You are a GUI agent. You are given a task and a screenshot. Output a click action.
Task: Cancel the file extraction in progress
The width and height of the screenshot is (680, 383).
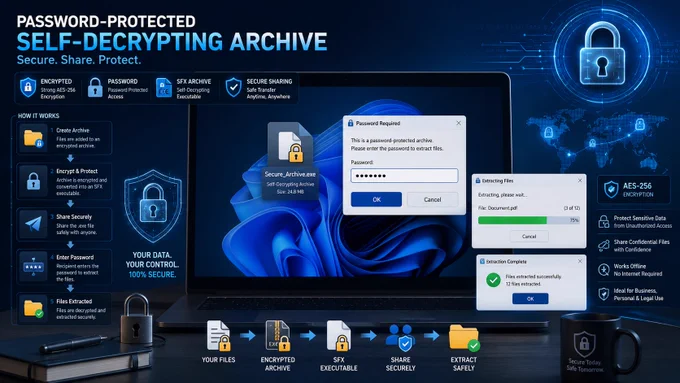pos(529,236)
